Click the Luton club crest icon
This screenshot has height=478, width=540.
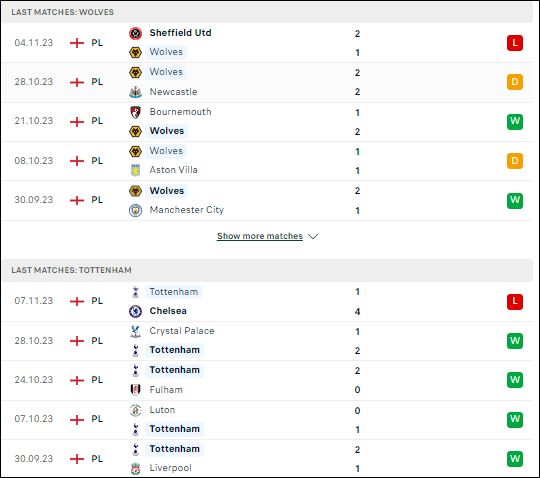click(135, 410)
